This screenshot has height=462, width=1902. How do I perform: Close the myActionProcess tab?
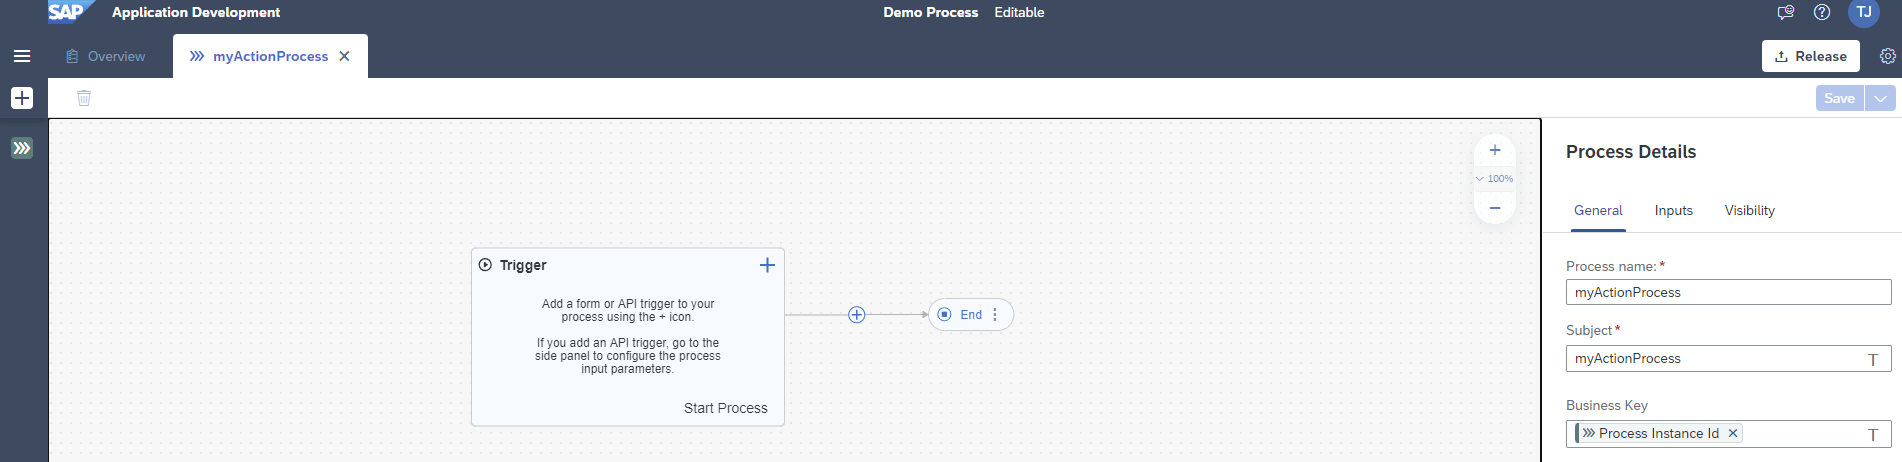(x=344, y=56)
